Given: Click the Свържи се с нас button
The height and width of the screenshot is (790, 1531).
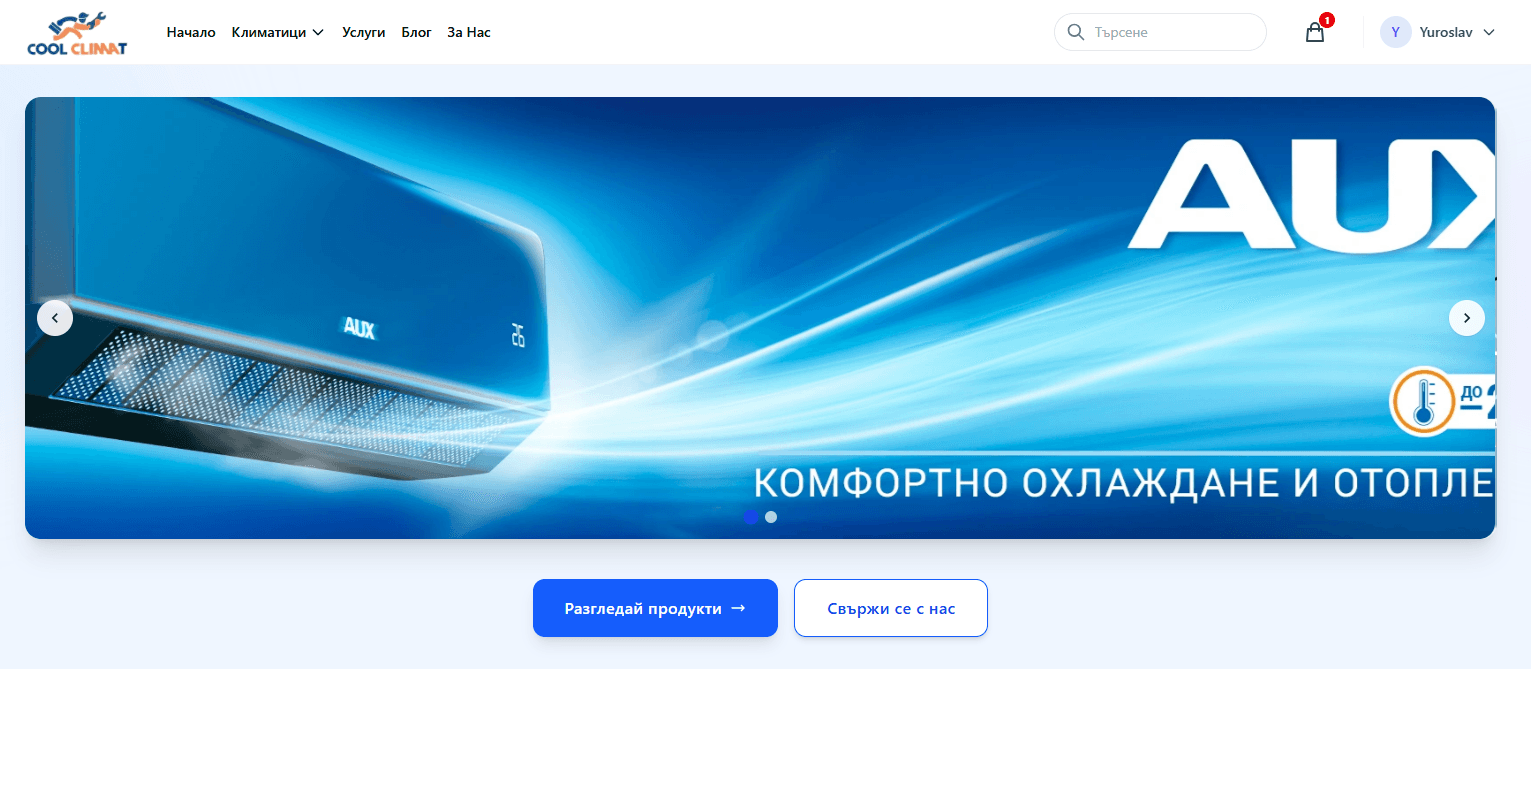Looking at the screenshot, I should [890, 608].
